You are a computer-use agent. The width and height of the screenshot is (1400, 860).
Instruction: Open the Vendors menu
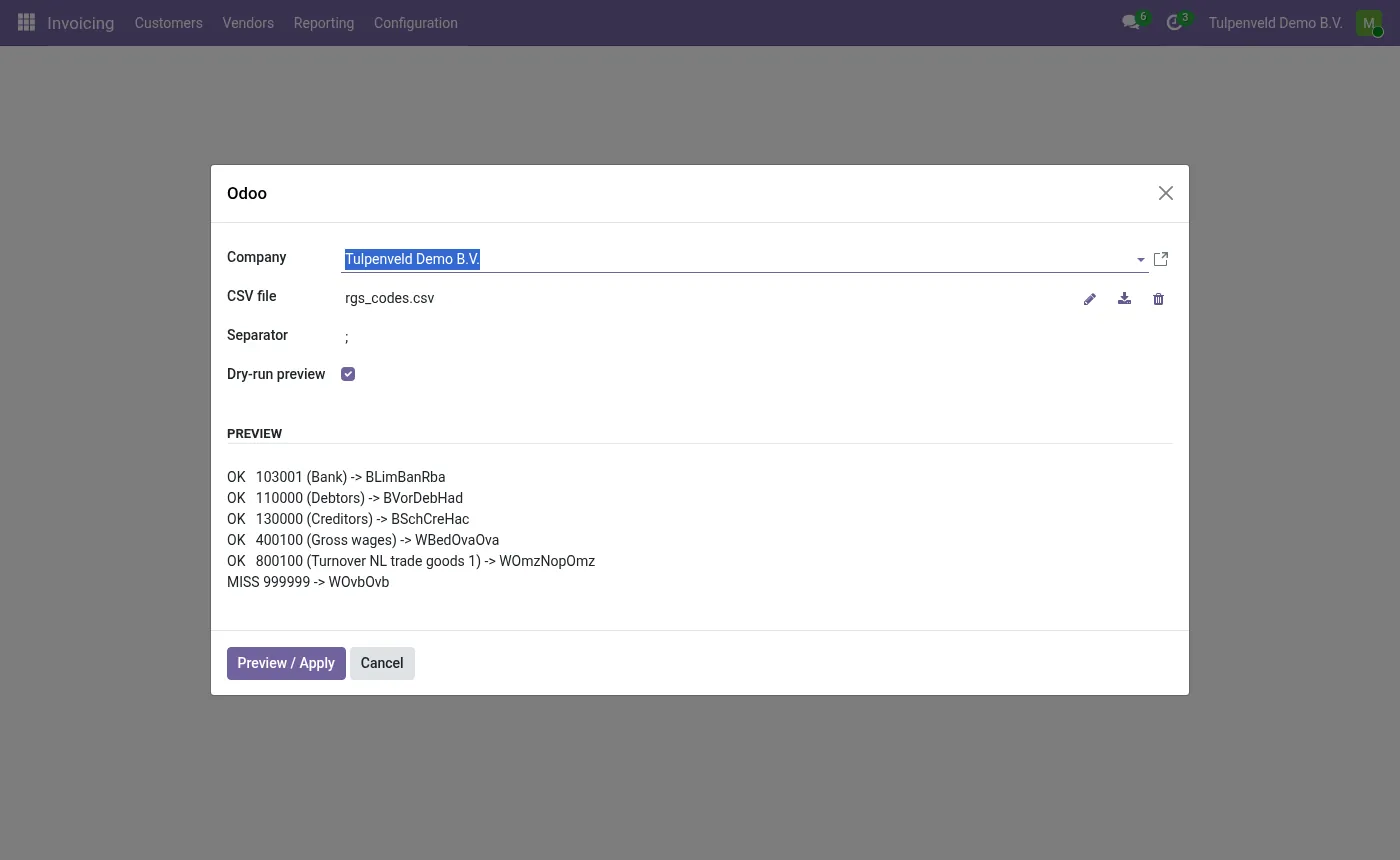point(248,22)
